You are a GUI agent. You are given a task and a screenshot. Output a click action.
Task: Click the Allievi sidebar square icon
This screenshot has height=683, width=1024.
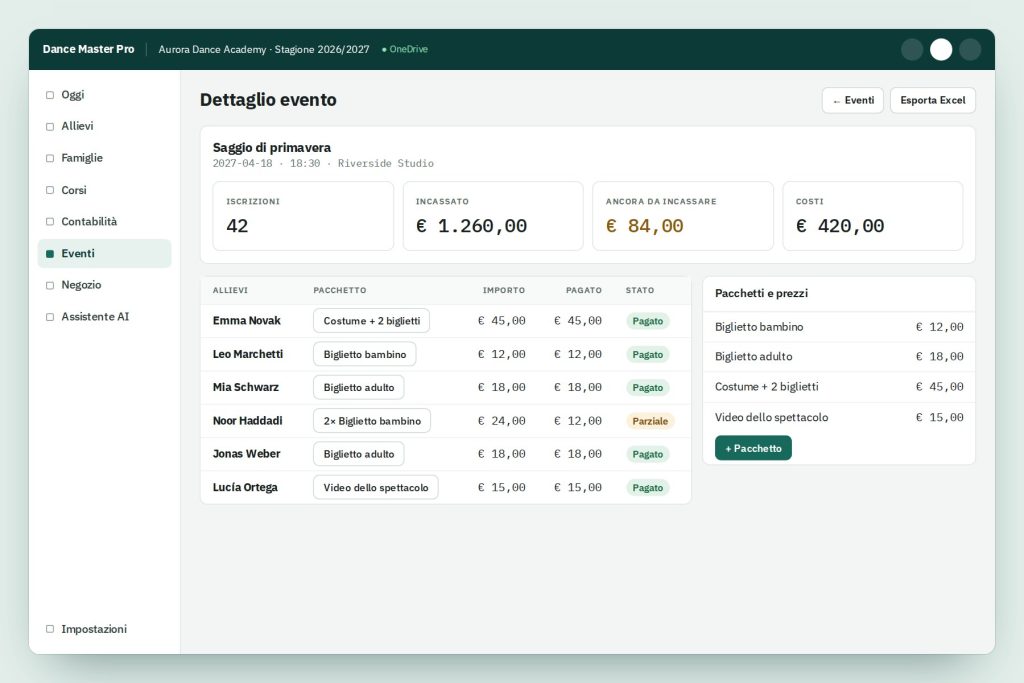coord(50,126)
